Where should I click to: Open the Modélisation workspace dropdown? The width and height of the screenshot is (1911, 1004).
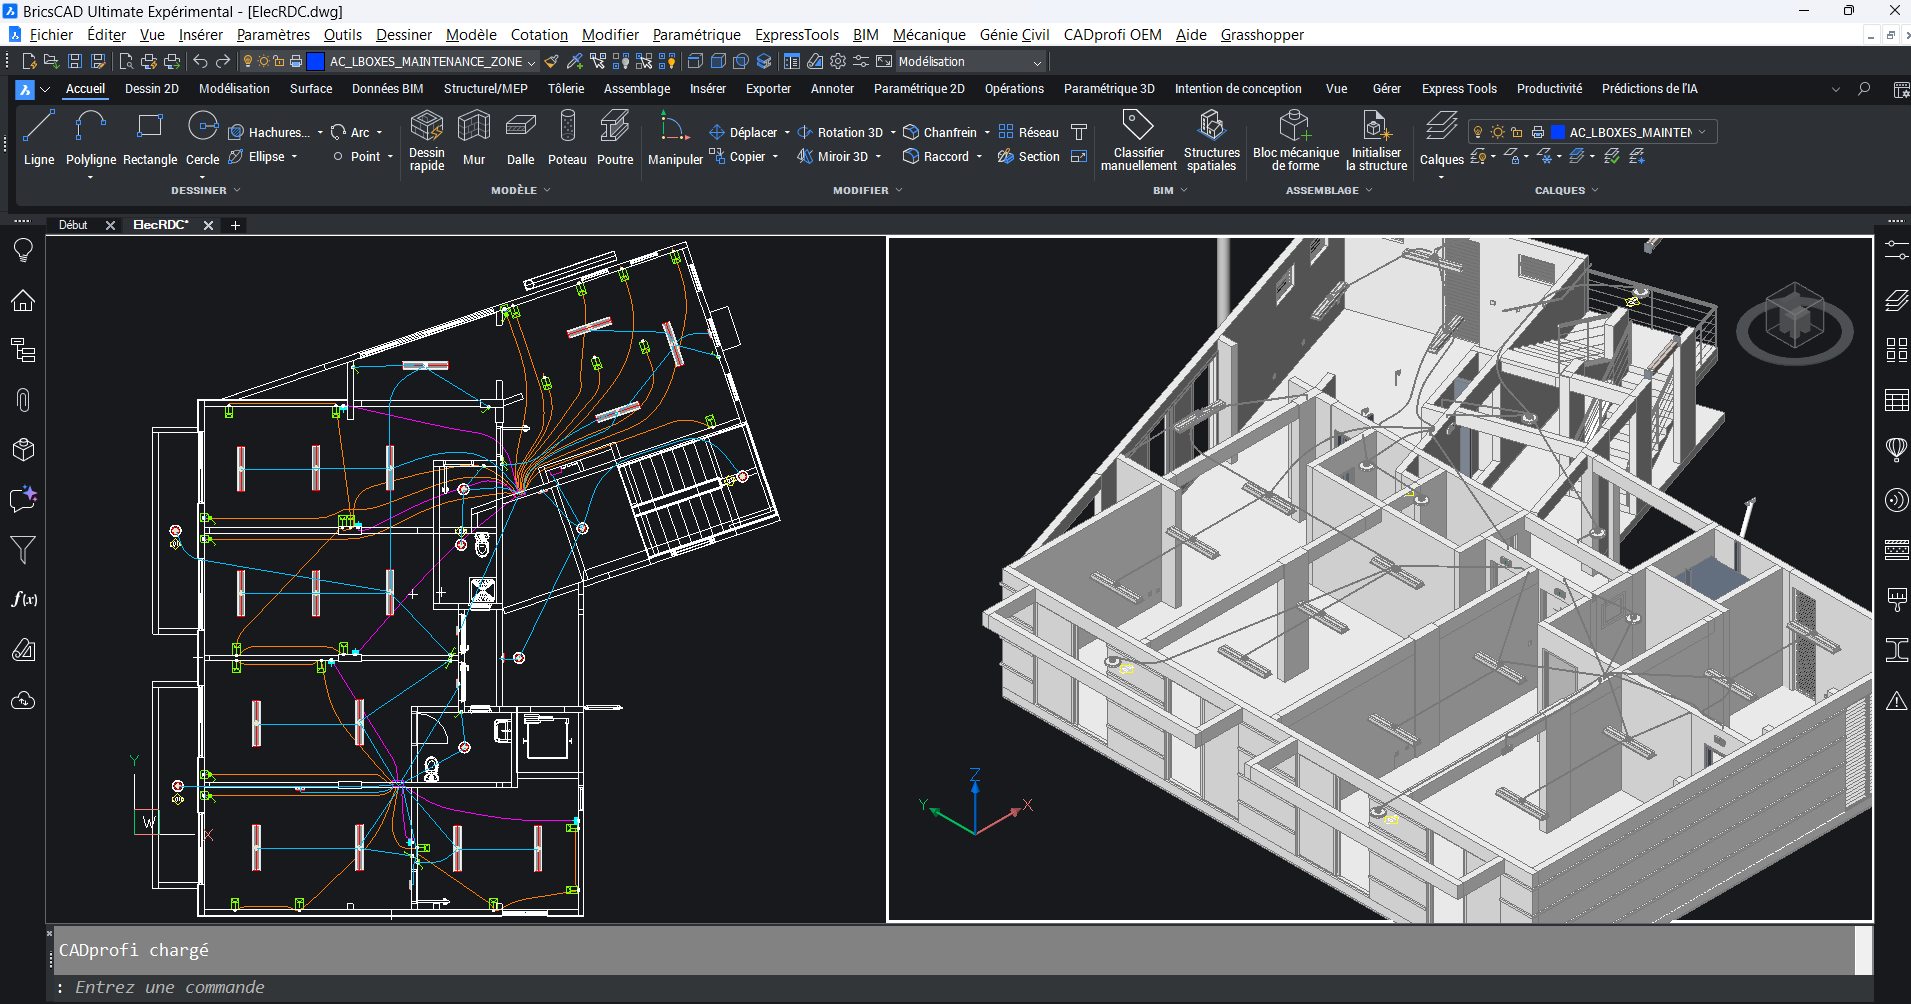tap(969, 62)
